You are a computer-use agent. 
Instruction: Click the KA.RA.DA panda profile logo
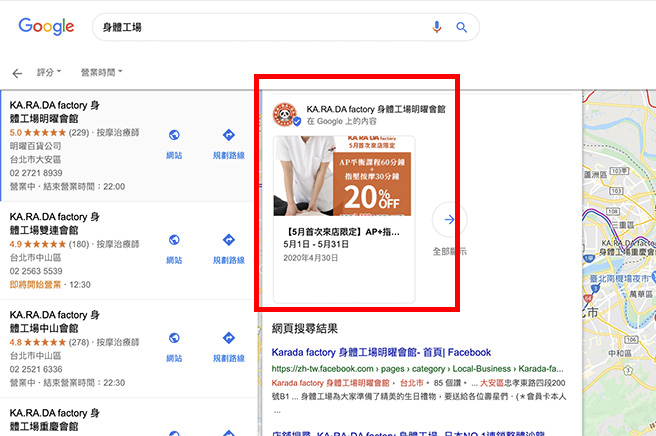tap(285, 115)
